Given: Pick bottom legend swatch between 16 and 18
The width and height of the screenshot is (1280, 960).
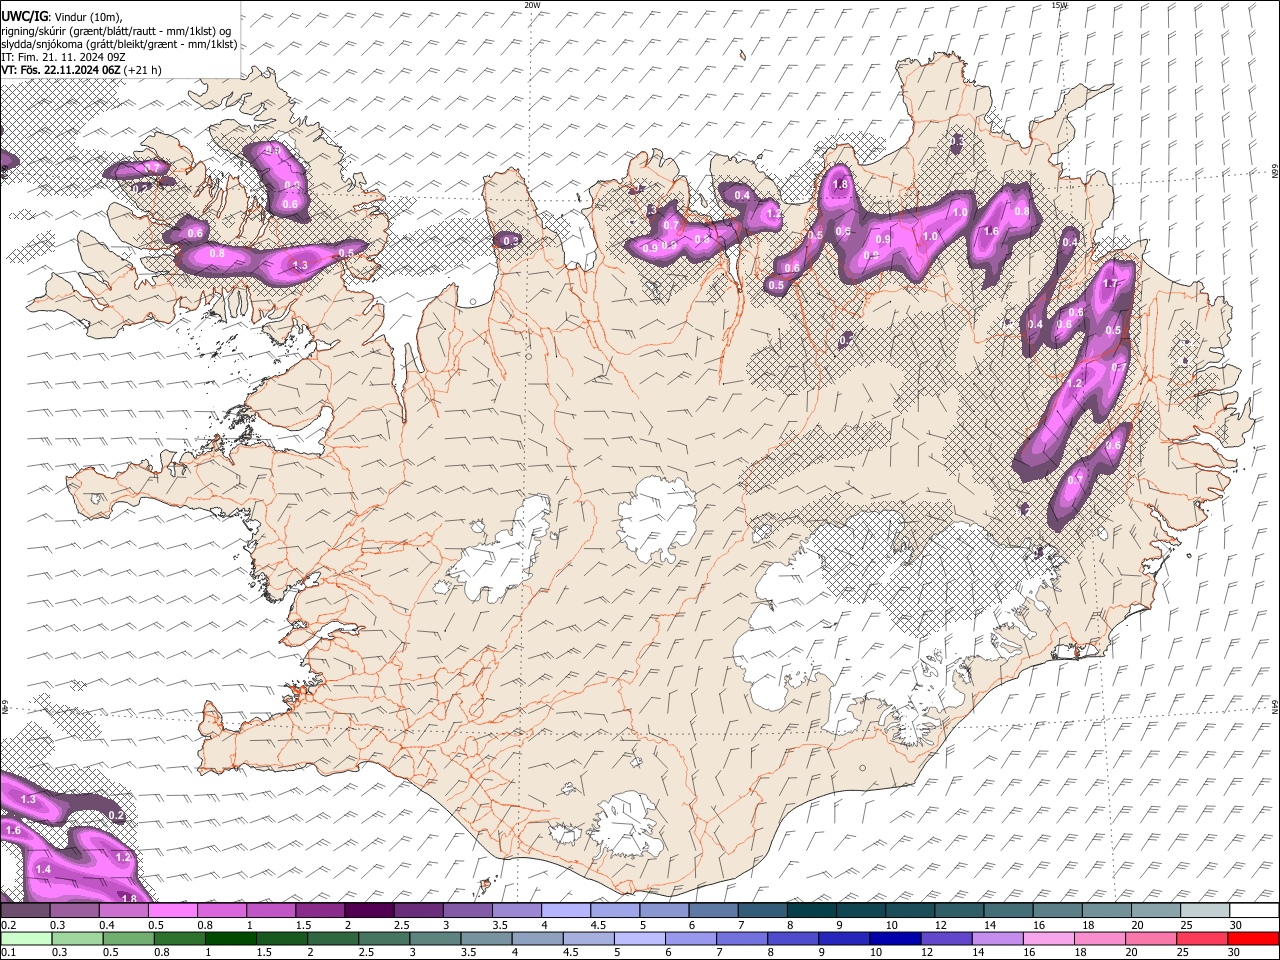Looking at the screenshot, I should tap(1048, 938).
